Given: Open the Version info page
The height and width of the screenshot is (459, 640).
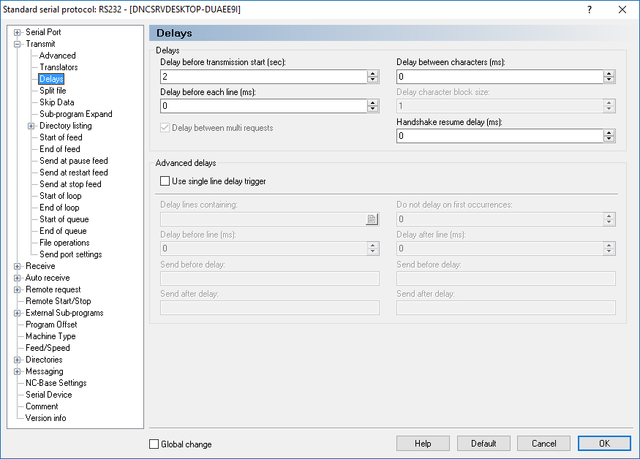Looking at the screenshot, I should coord(45,418).
